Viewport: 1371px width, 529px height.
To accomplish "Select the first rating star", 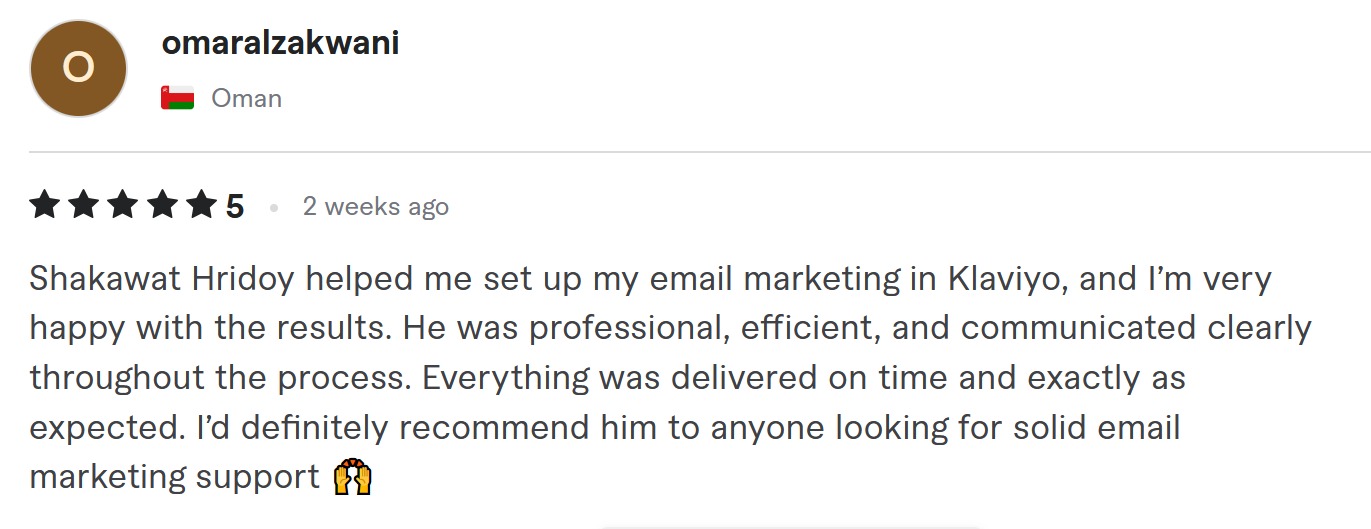I will point(45,206).
